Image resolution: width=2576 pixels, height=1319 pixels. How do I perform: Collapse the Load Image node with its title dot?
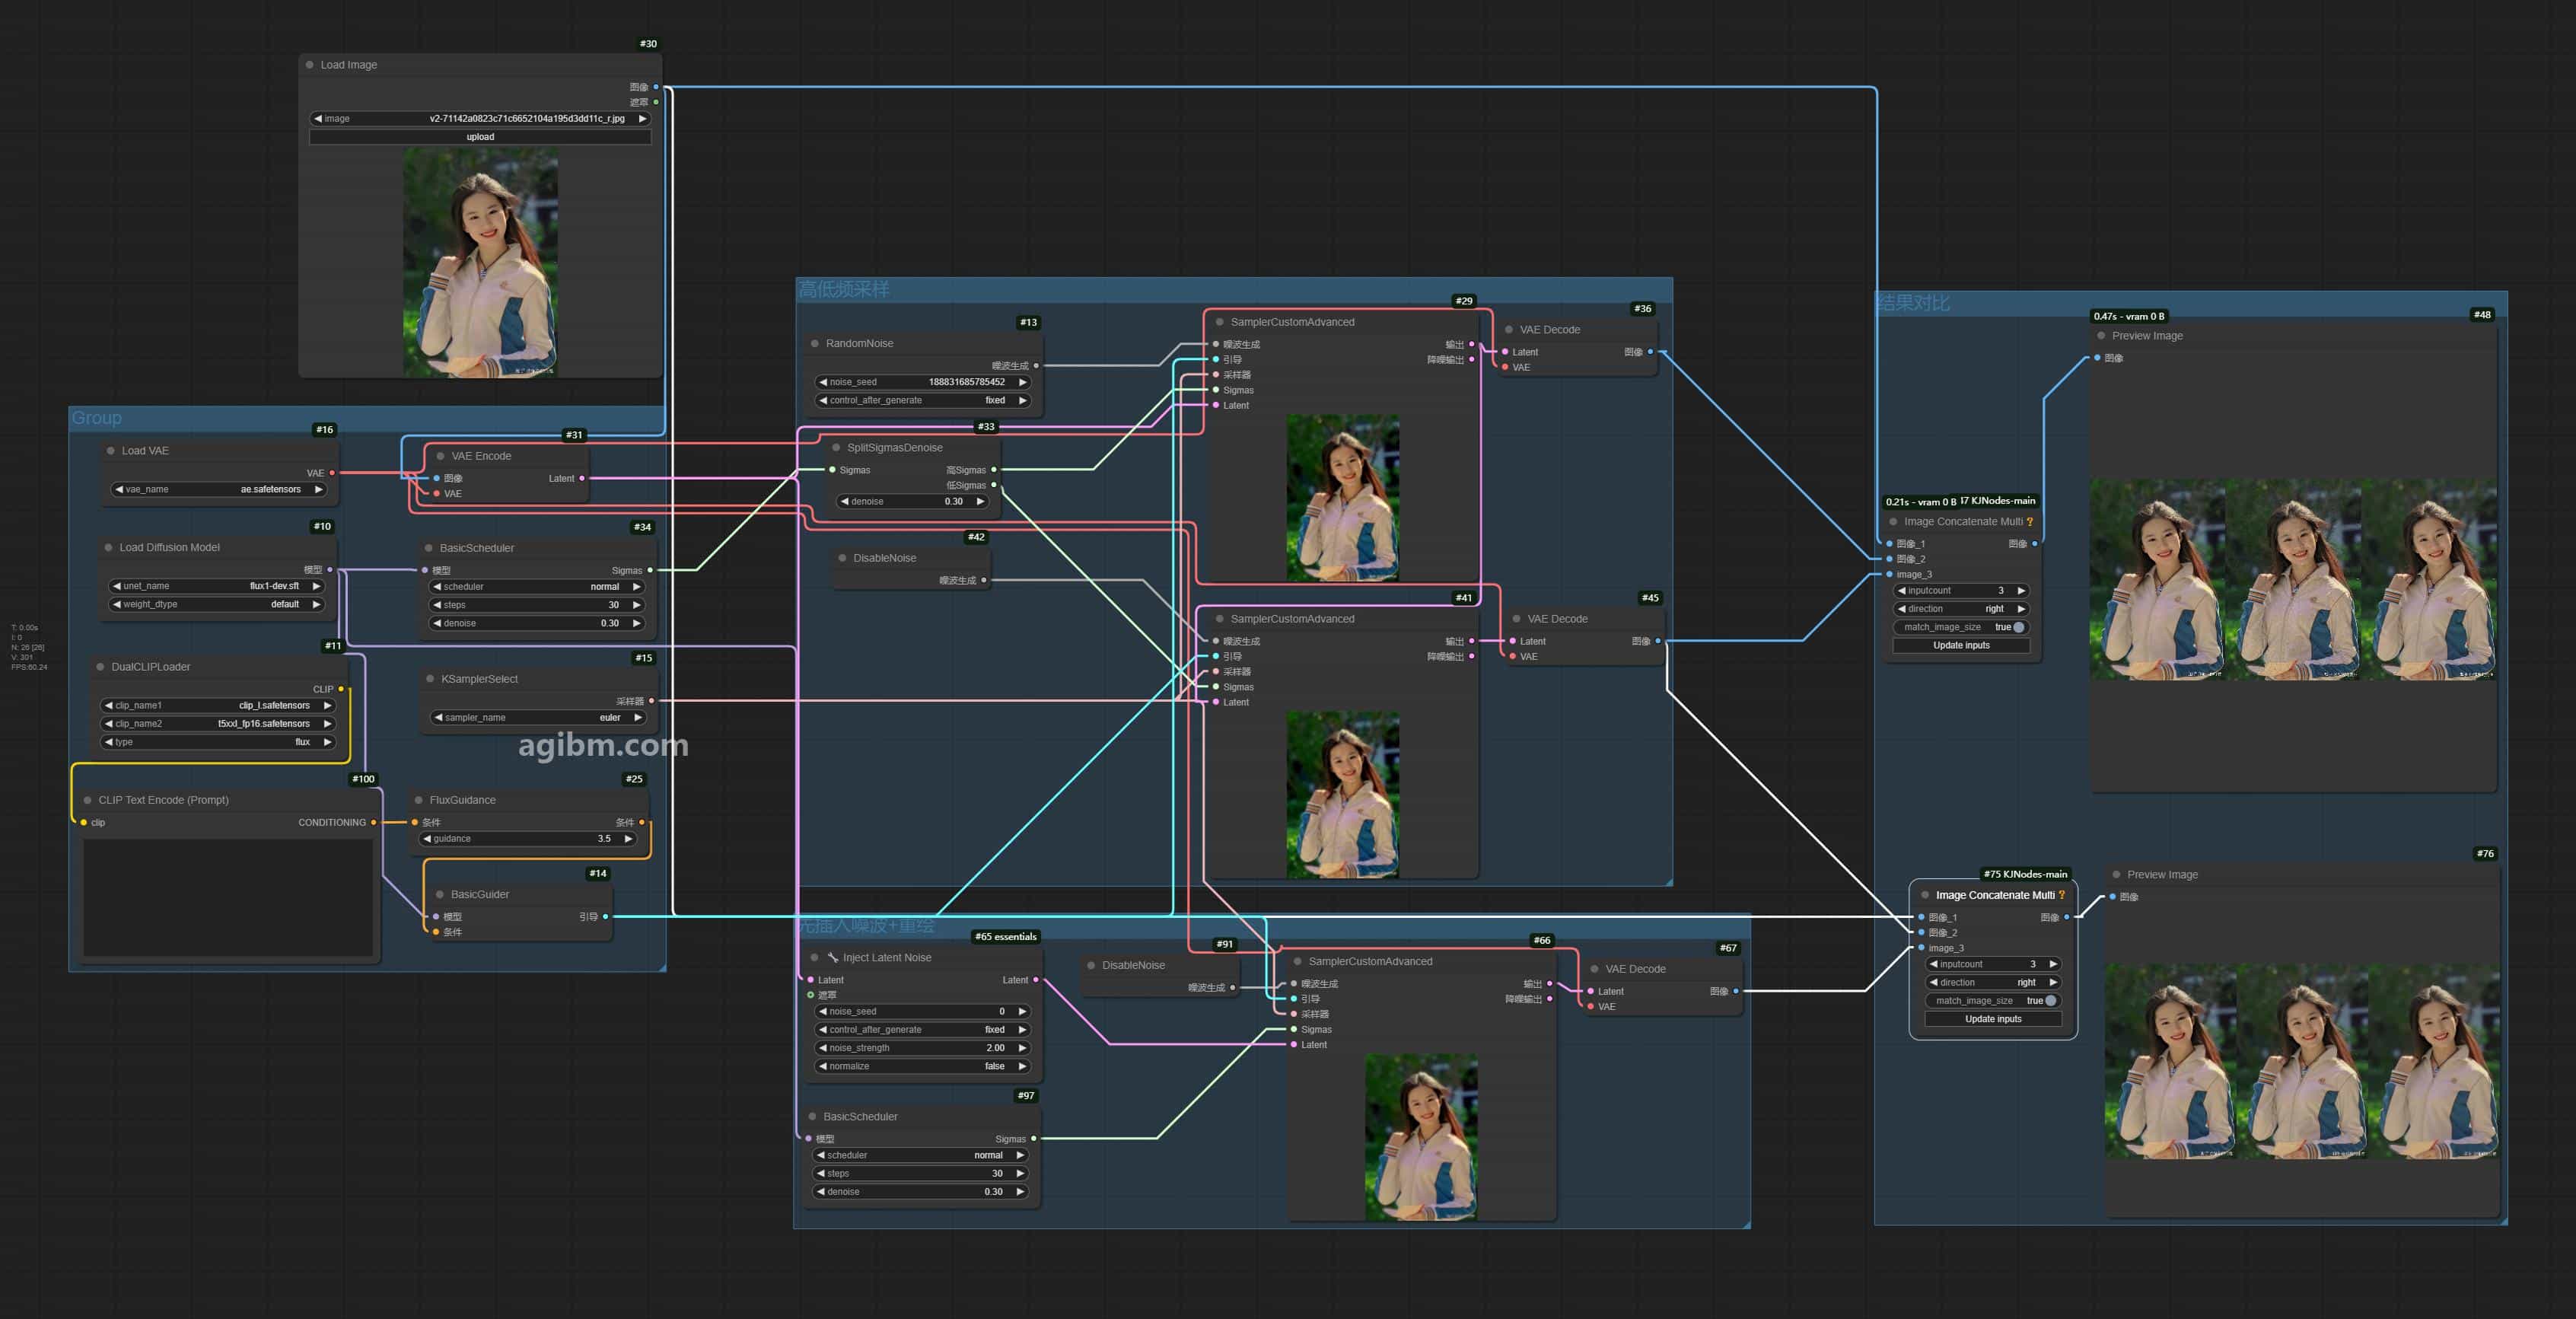click(310, 65)
